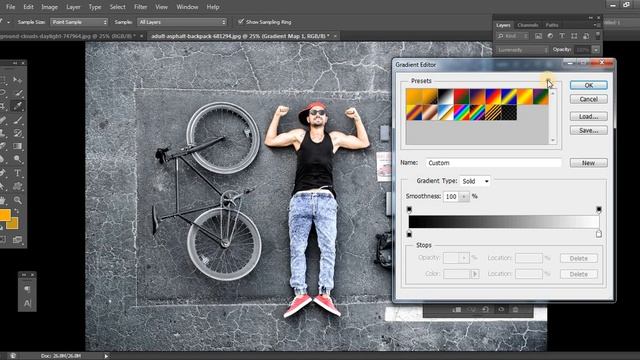
Task: Select the right opacity stop above gradient bar
Action: click(599, 210)
